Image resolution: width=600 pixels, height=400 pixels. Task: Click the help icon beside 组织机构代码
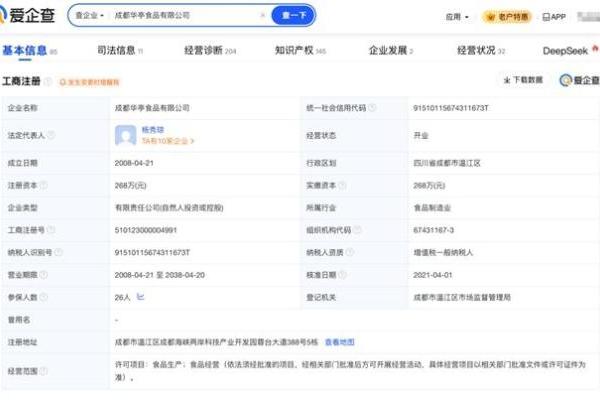[357, 230]
